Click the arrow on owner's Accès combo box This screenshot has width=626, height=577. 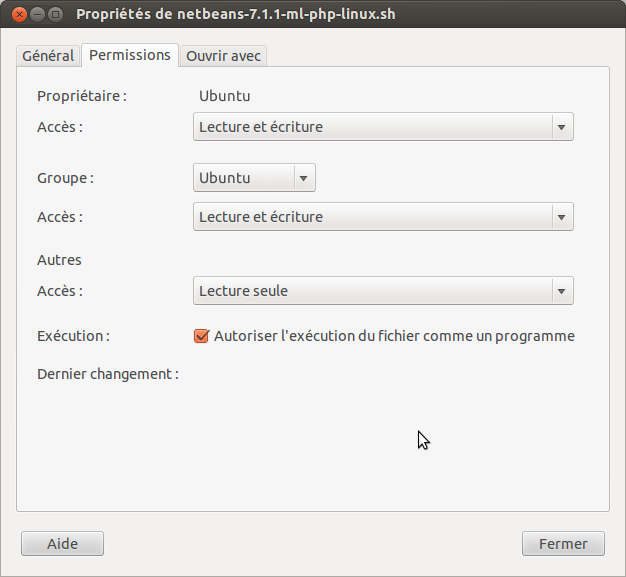tap(561, 127)
